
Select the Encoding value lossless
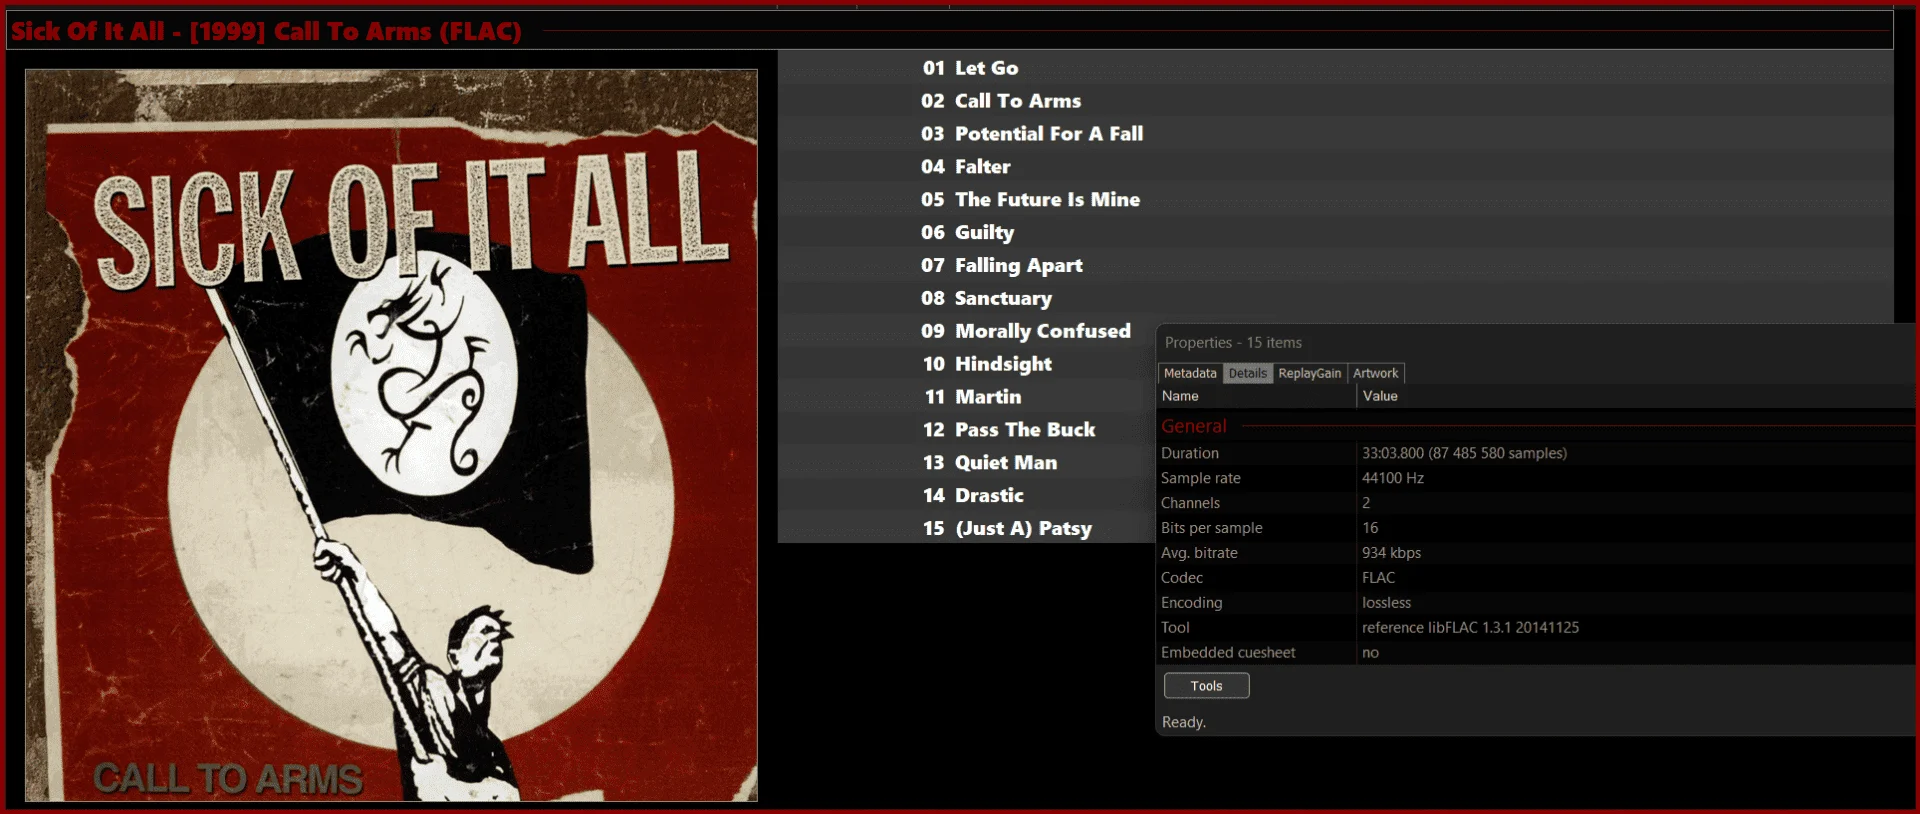tap(1386, 603)
